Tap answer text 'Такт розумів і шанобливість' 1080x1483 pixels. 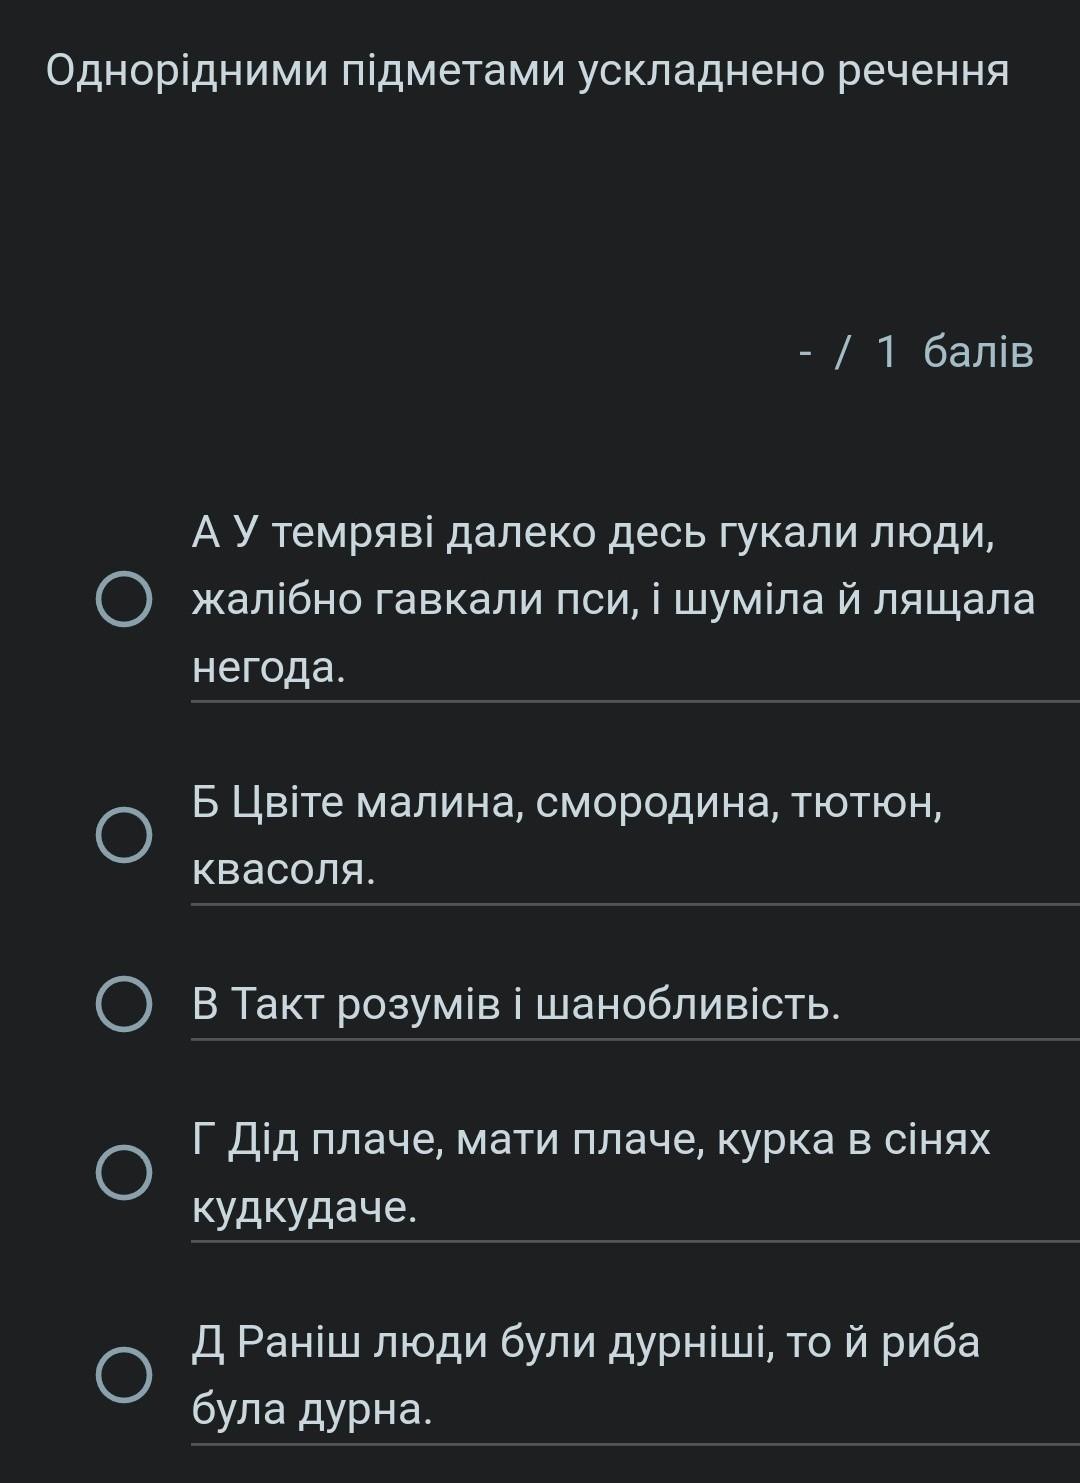coord(516,1004)
